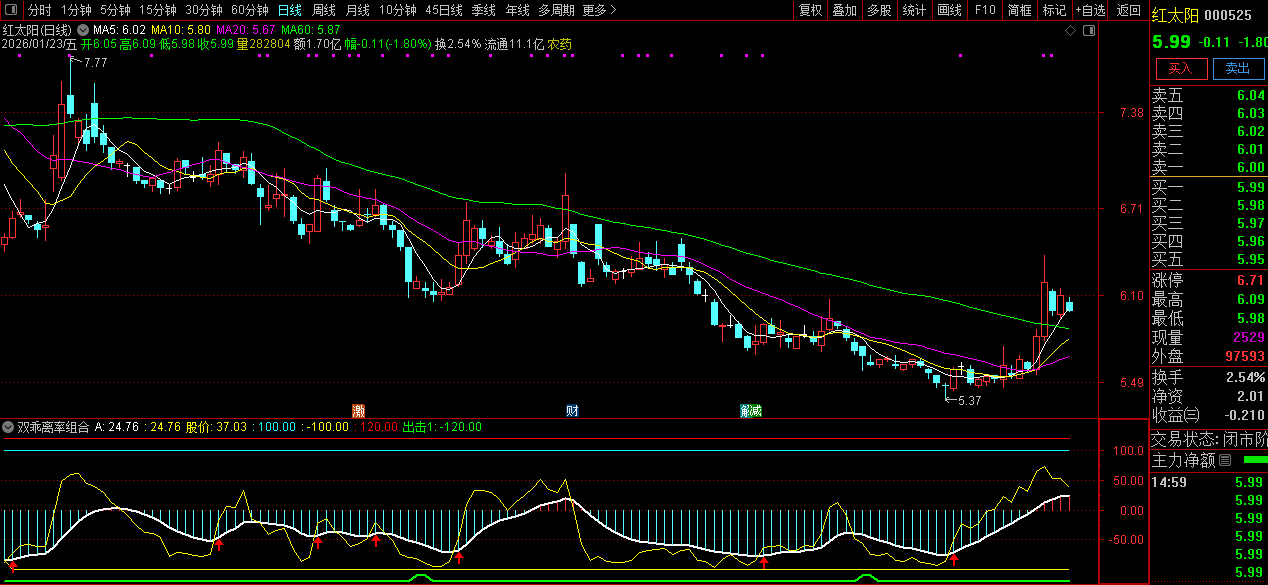Click the orange 激 event marker on the timeline

pos(358,410)
